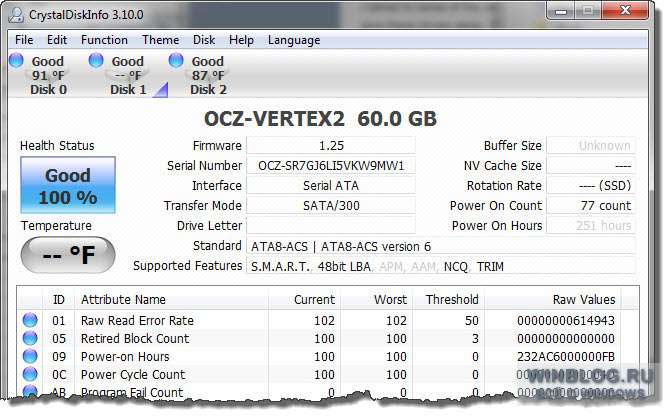Click the Transfer Mode field SATA/300

point(331,206)
